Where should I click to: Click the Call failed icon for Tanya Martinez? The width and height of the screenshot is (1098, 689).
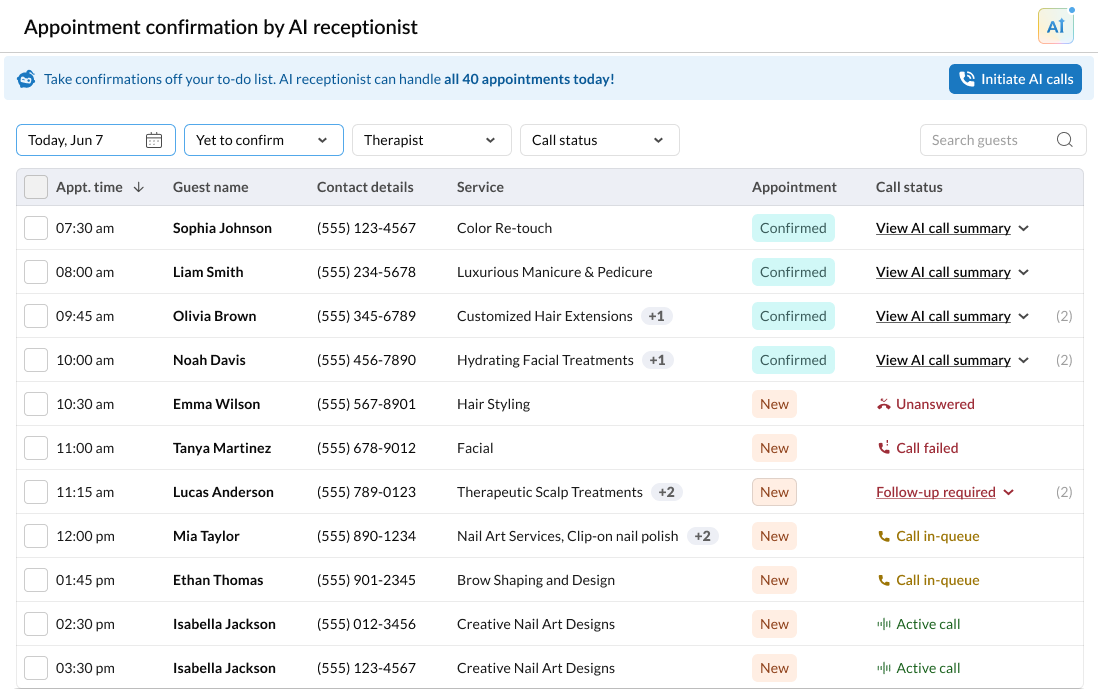(883, 448)
